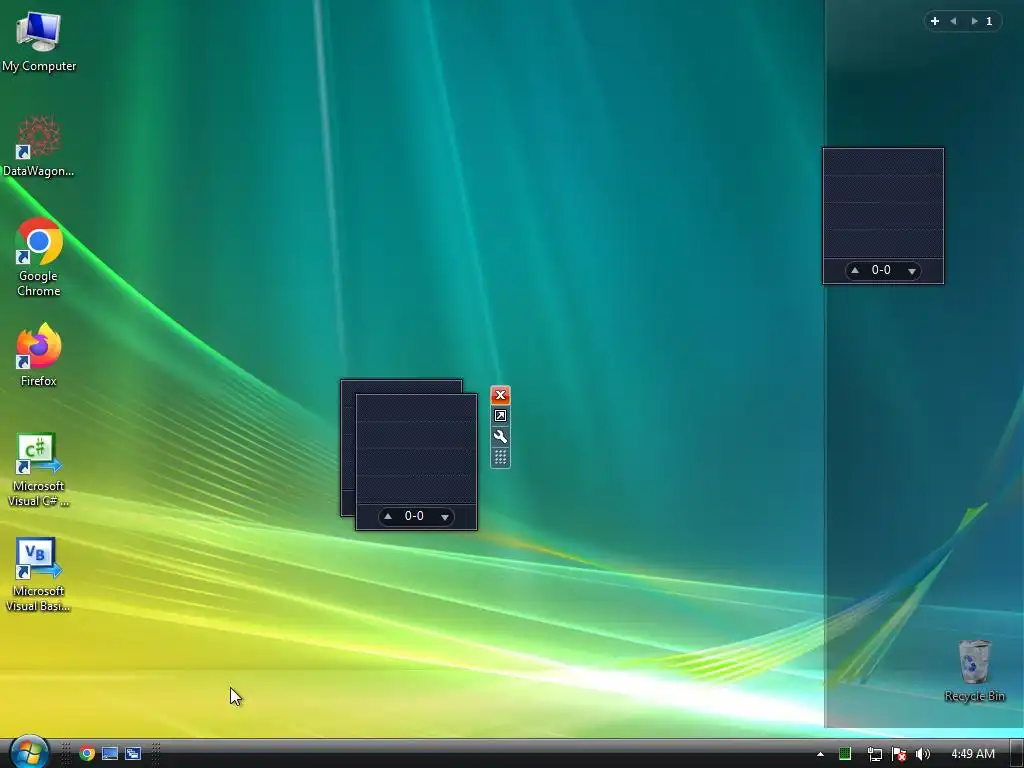Select the Firefox desktop shortcut
The height and width of the screenshot is (768, 1024).
tap(39, 355)
